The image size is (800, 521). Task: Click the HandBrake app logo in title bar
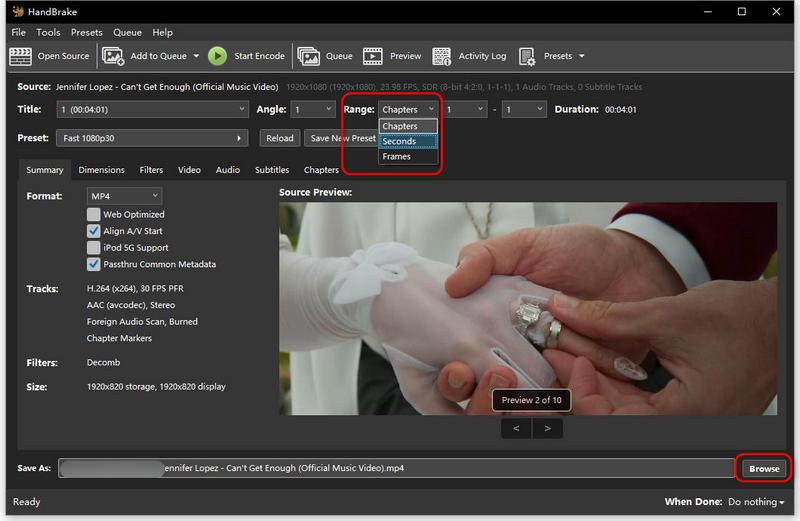click(16, 12)
